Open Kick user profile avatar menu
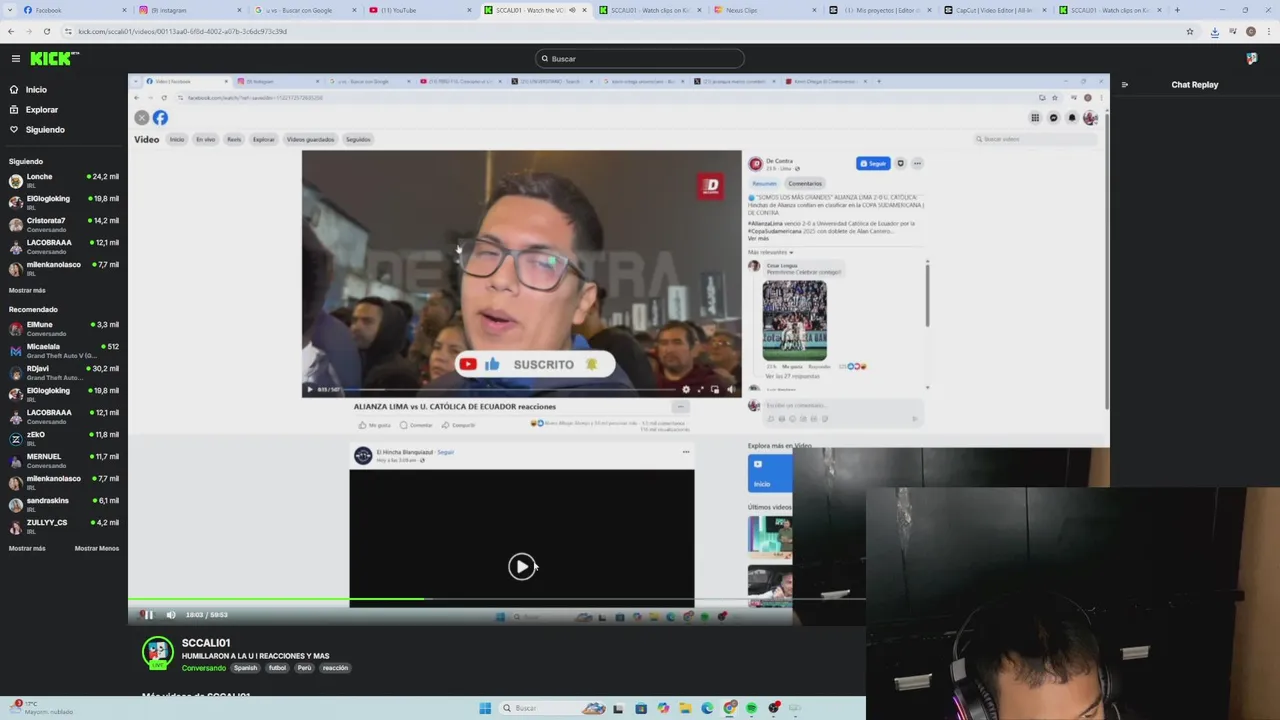The height and width of the screenshot is (720, 1280). tap(1251, 59)
